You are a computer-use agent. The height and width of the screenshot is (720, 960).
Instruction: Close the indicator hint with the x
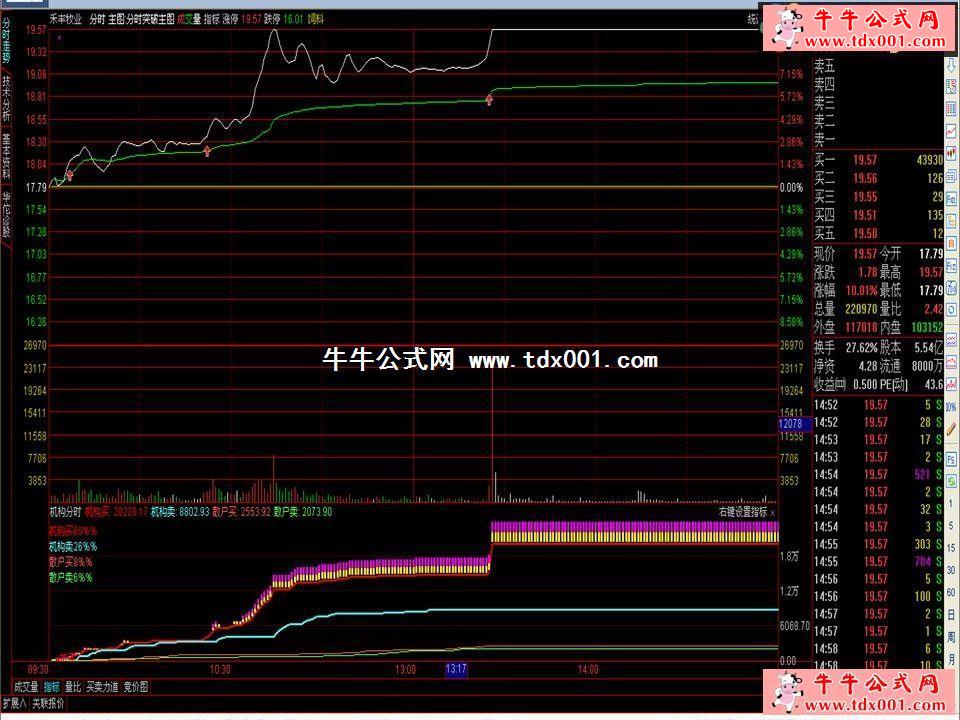(773, 512)
